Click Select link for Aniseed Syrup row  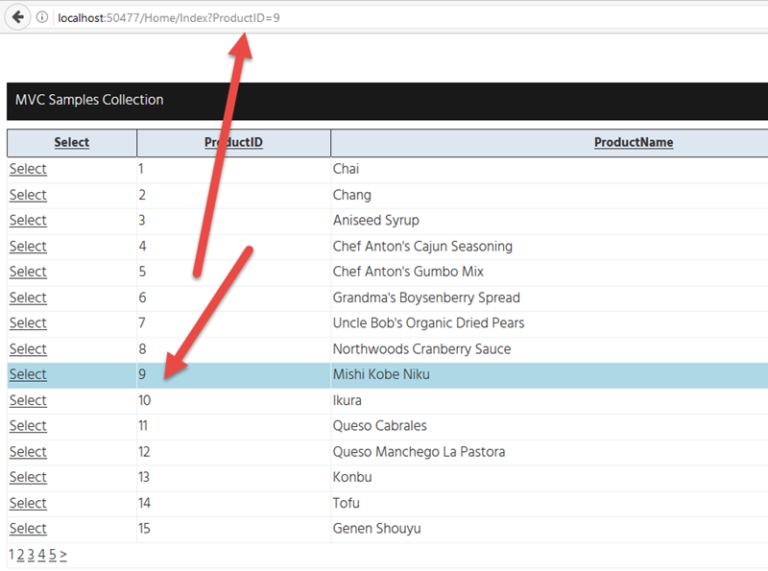[x=28, y=221]
